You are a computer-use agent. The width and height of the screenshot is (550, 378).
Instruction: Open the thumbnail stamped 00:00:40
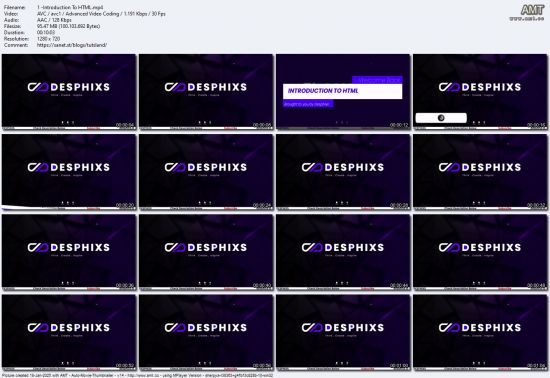(206, 252)
